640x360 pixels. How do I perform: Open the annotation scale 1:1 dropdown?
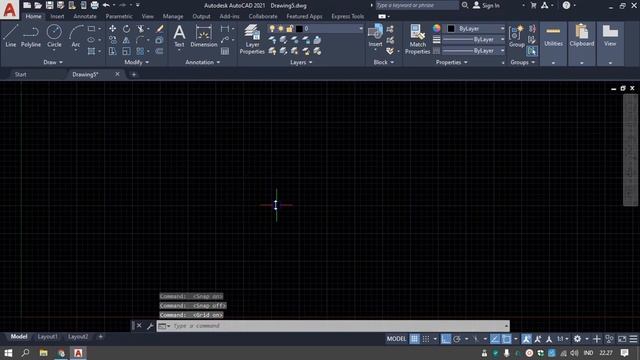[562, 339]
